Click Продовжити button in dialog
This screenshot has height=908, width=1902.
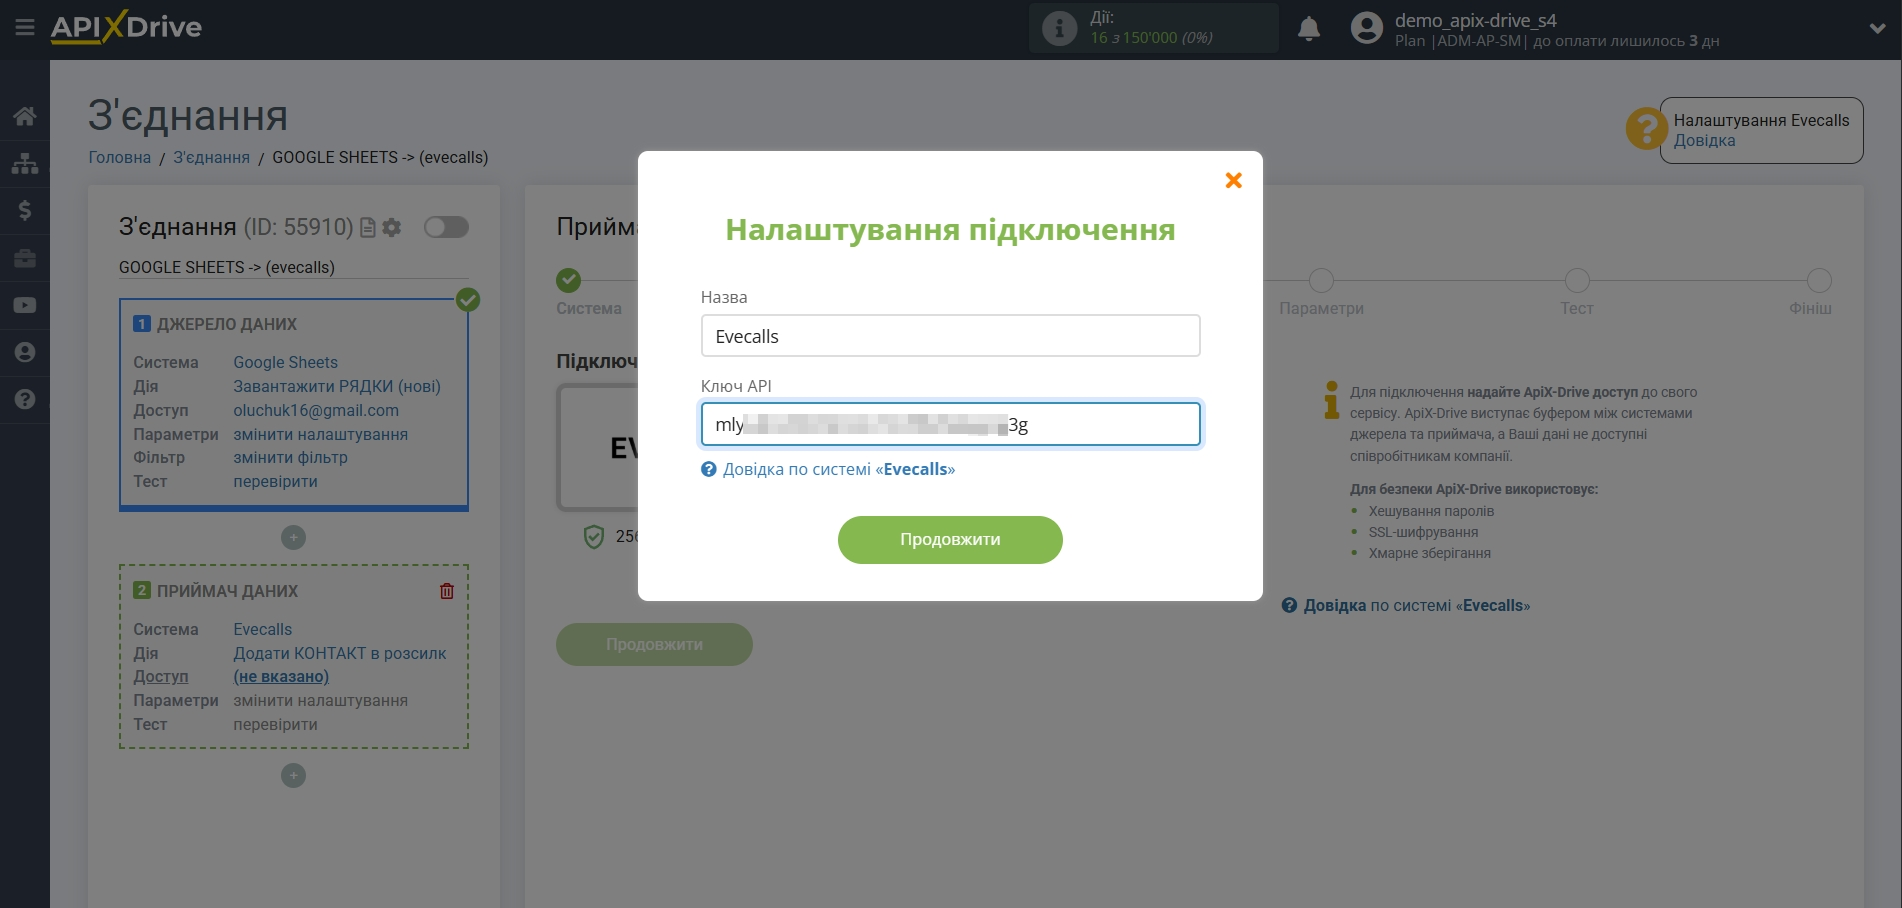tap(950, 540)
